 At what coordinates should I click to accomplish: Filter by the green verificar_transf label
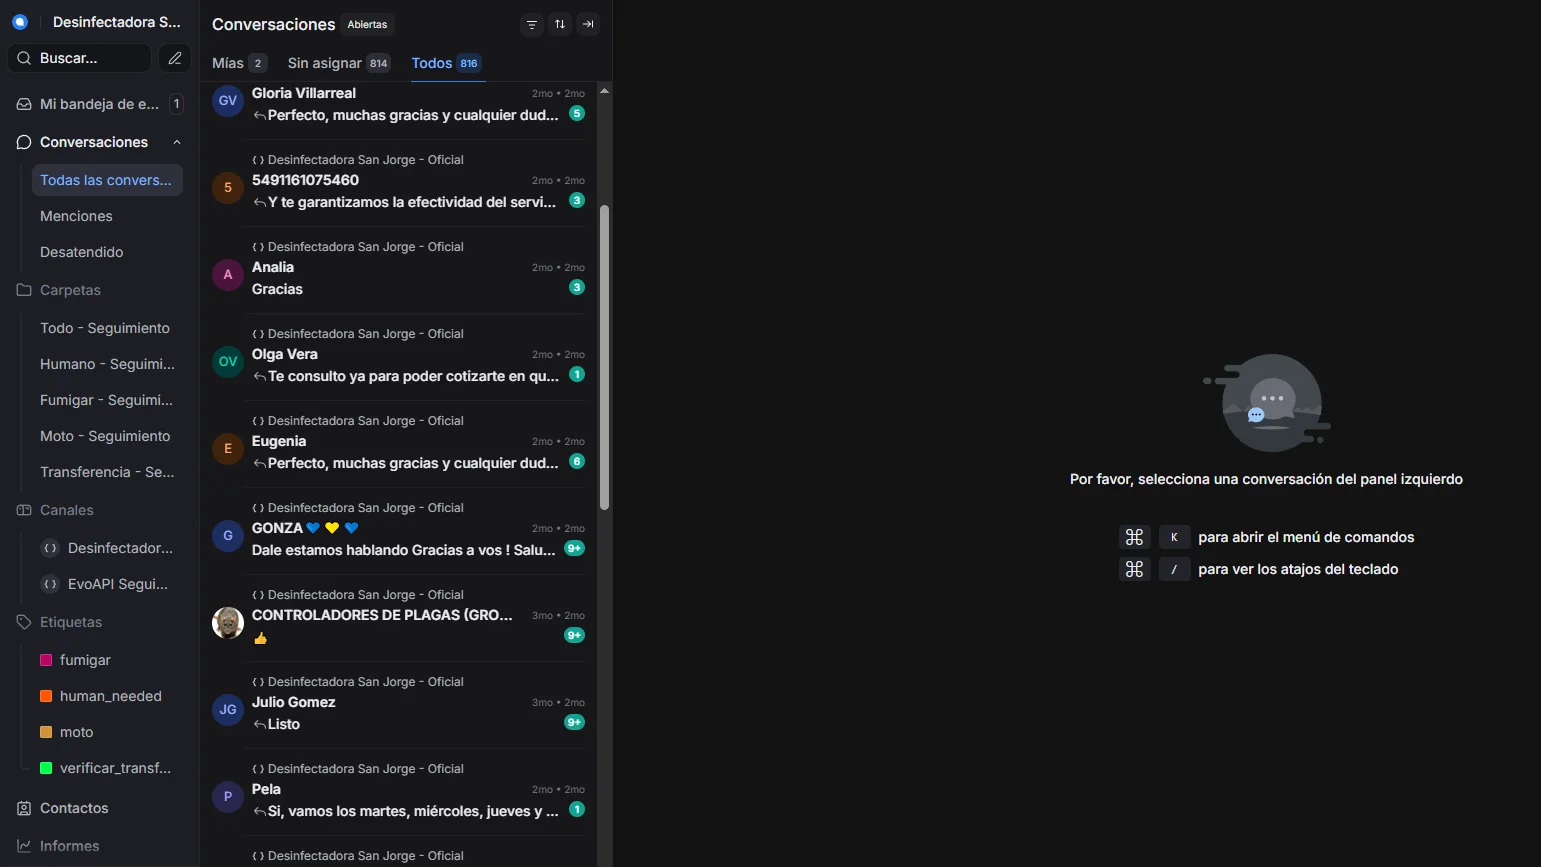tap(107, 768)
